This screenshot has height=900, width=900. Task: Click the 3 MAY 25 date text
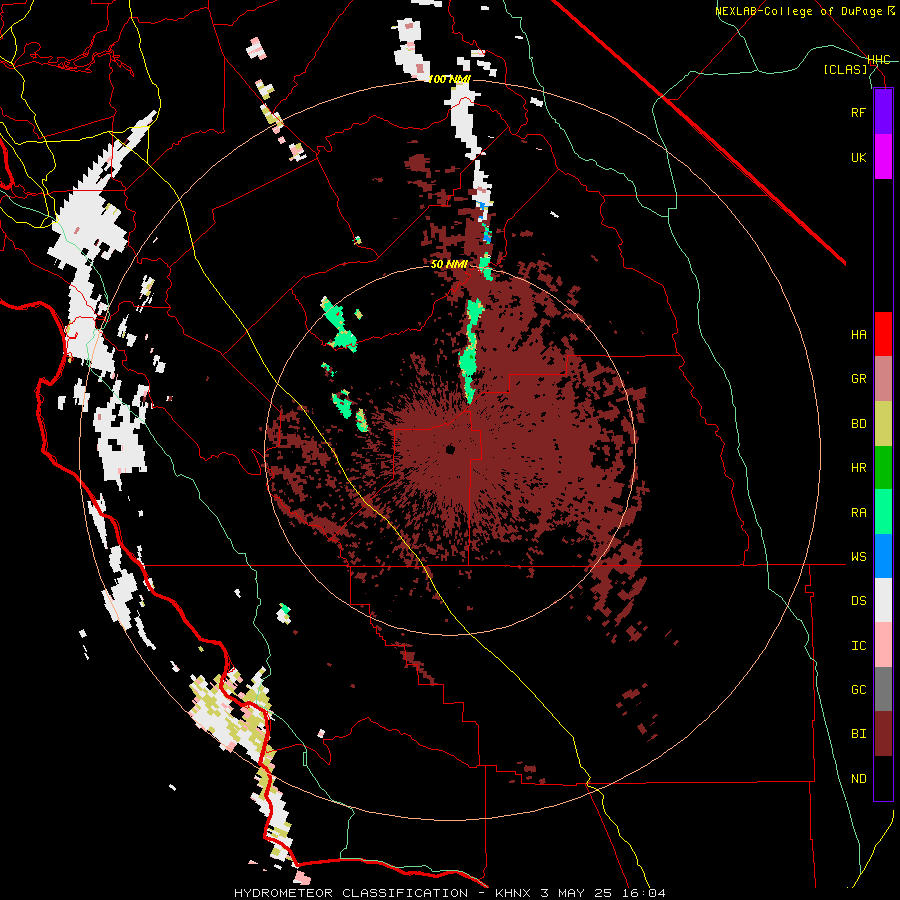(579, 893)
